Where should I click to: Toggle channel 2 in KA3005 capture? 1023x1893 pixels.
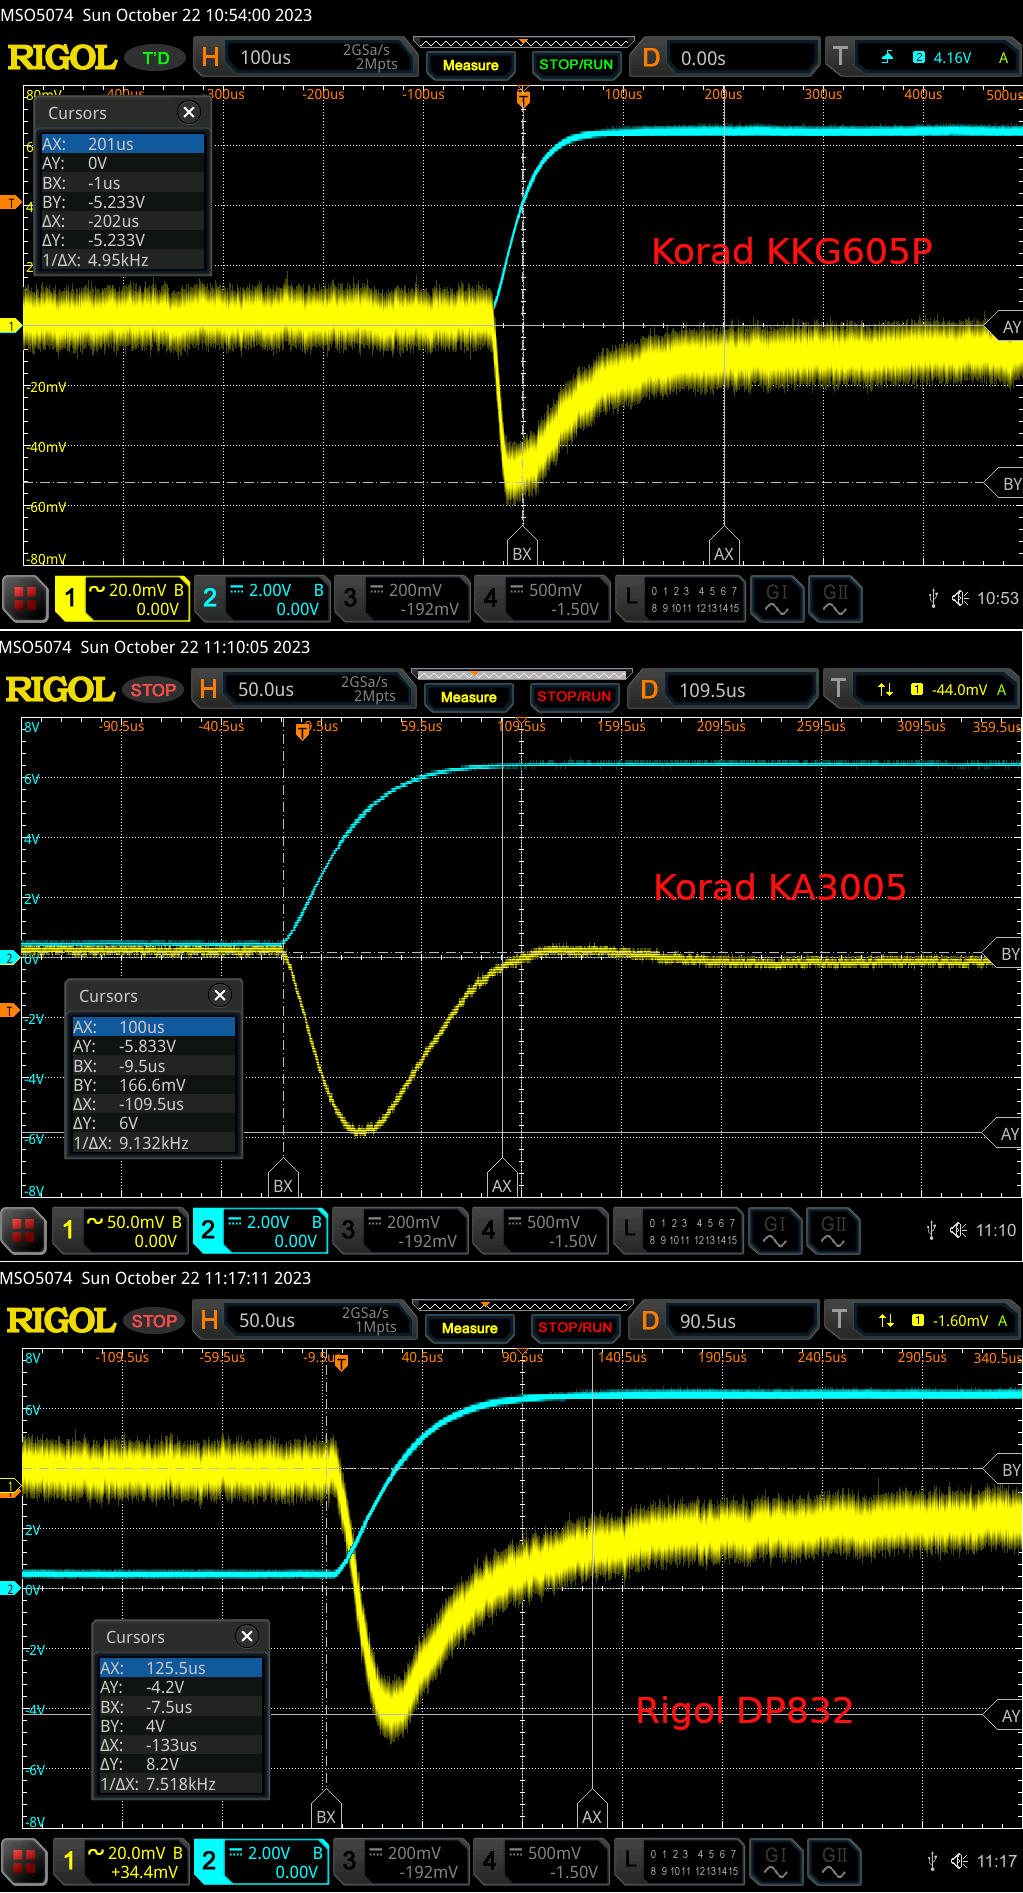[260, 1230]
